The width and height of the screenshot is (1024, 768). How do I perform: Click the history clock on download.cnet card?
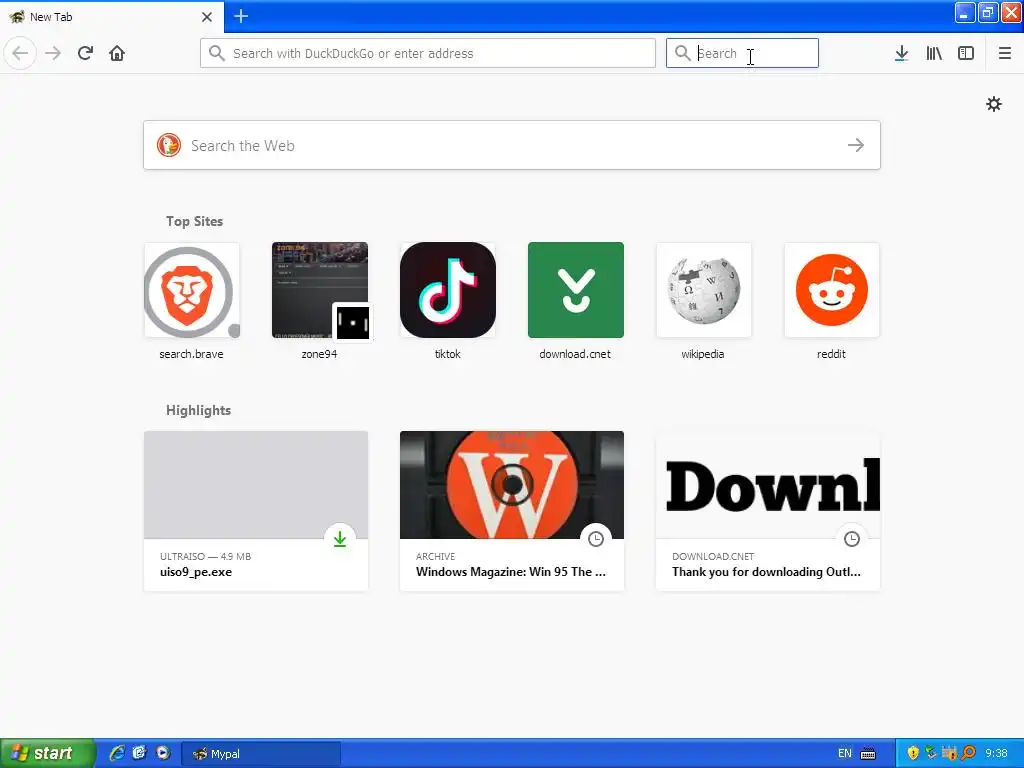pyautogui.click(x=852, y=539)
